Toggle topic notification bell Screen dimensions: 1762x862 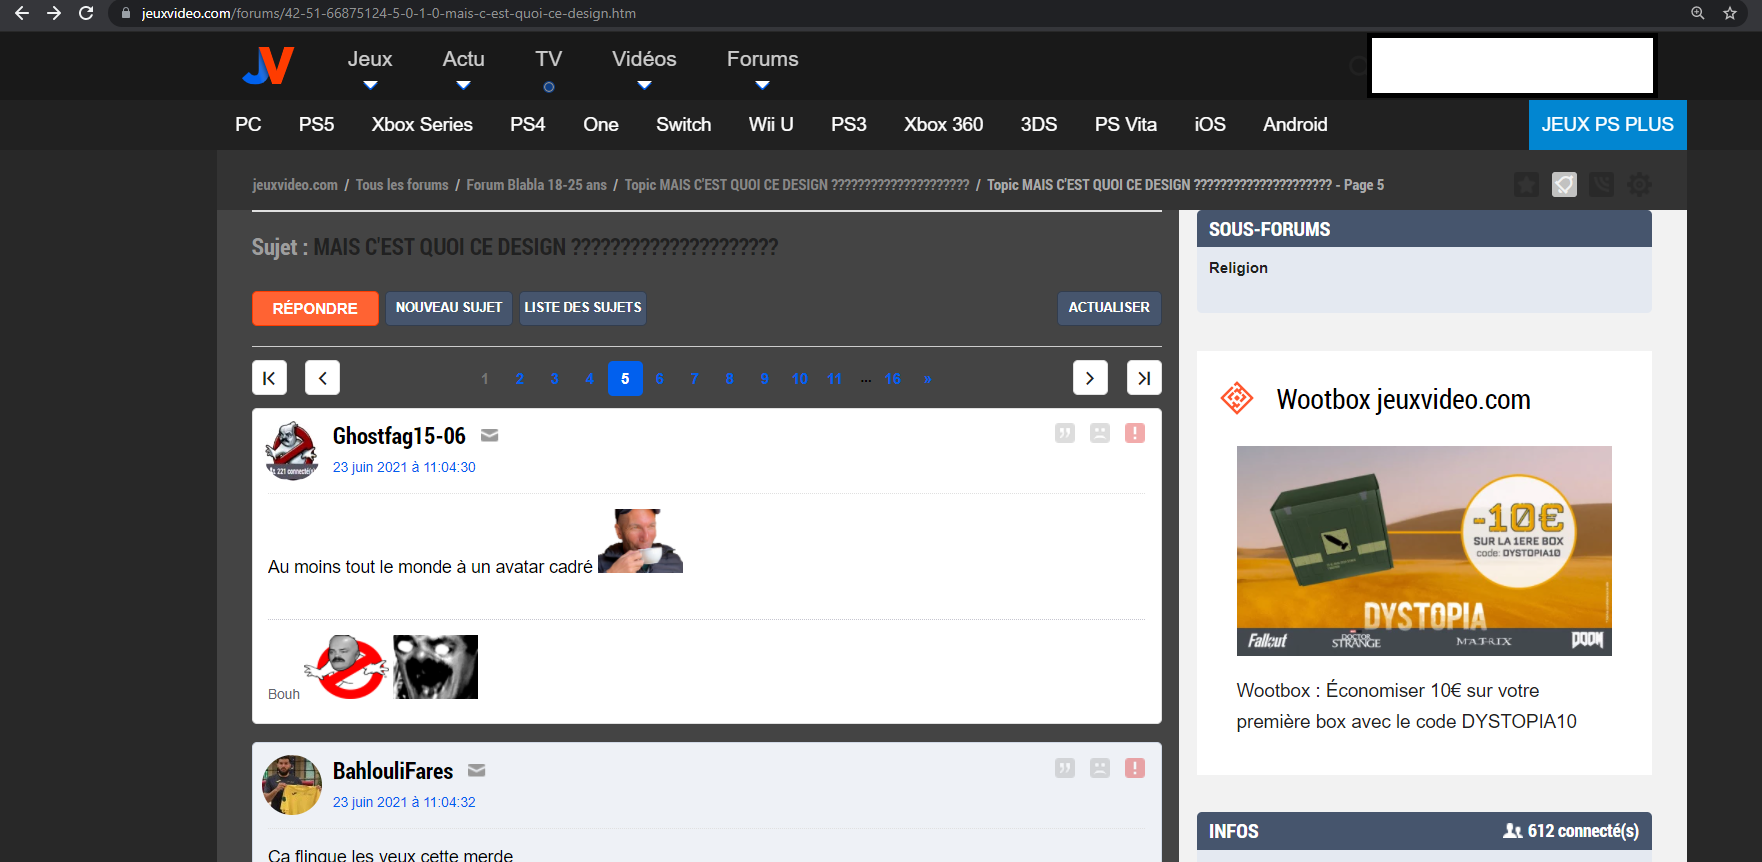coord(1564,185)
